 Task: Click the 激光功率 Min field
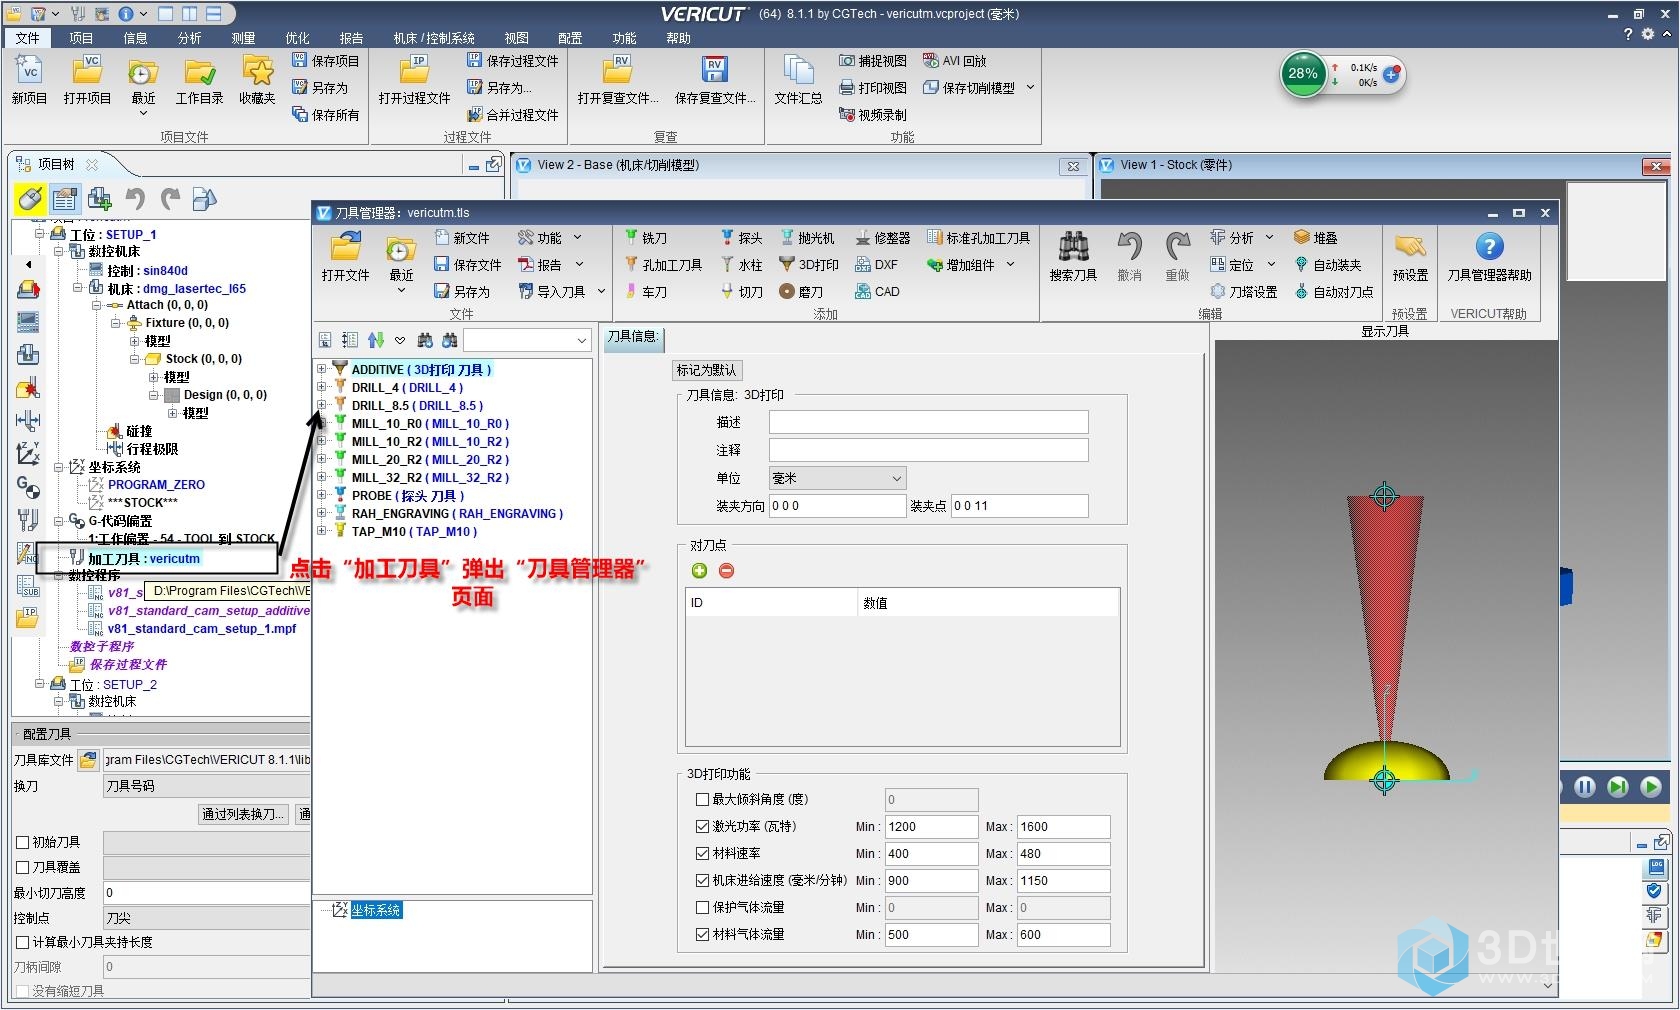[931, 827]
